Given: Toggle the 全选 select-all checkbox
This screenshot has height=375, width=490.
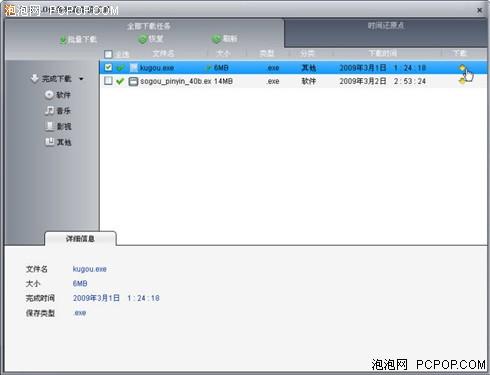Looking at the screenshot, I should pos(108,54).
